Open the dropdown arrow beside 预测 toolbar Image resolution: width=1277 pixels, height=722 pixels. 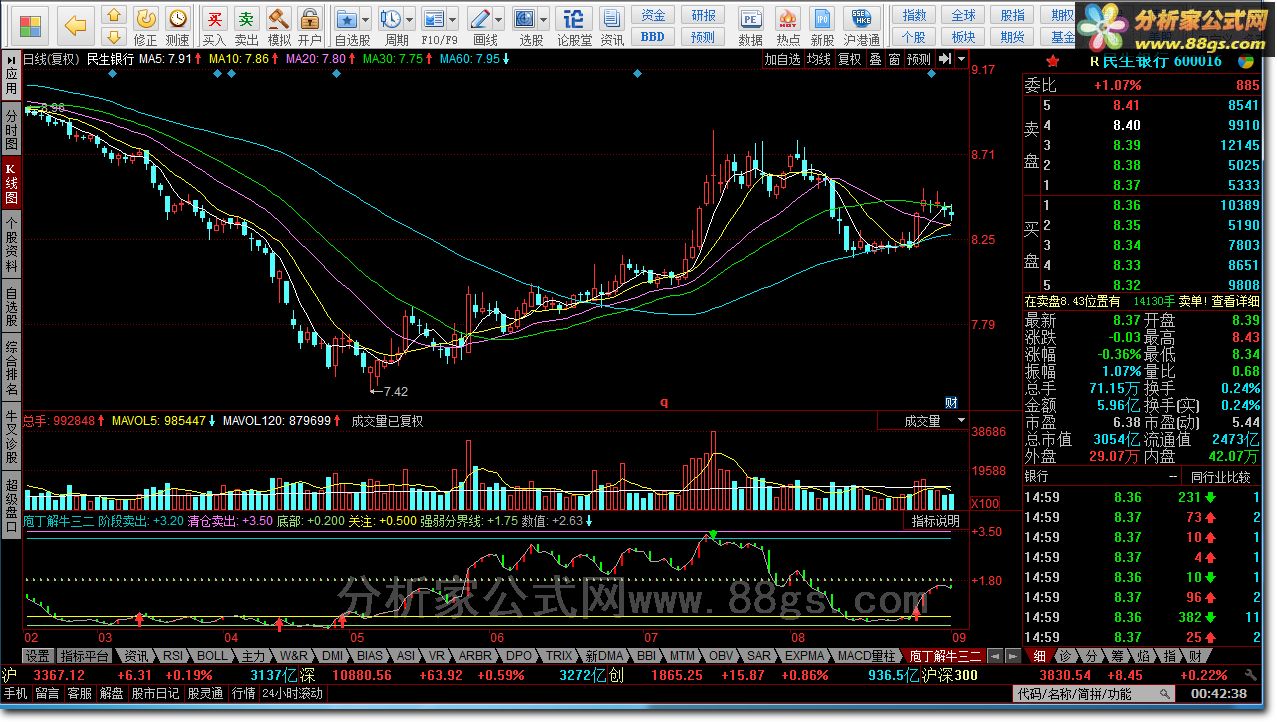[x=961, y=59]
